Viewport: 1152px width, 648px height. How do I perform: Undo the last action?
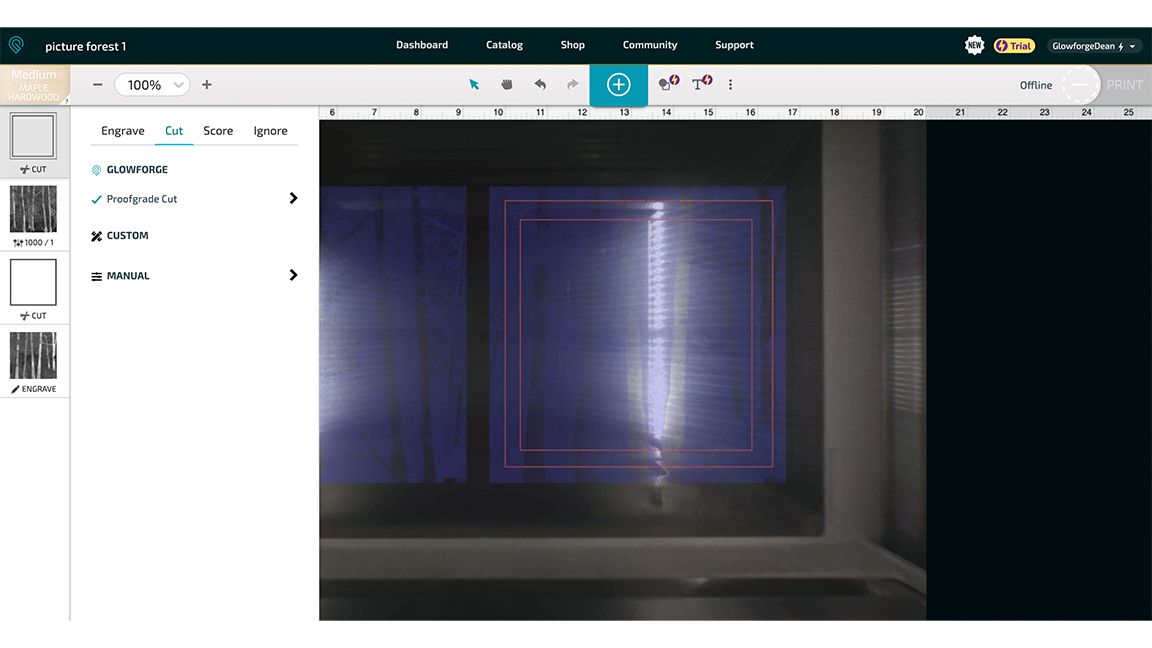point(540,84)
